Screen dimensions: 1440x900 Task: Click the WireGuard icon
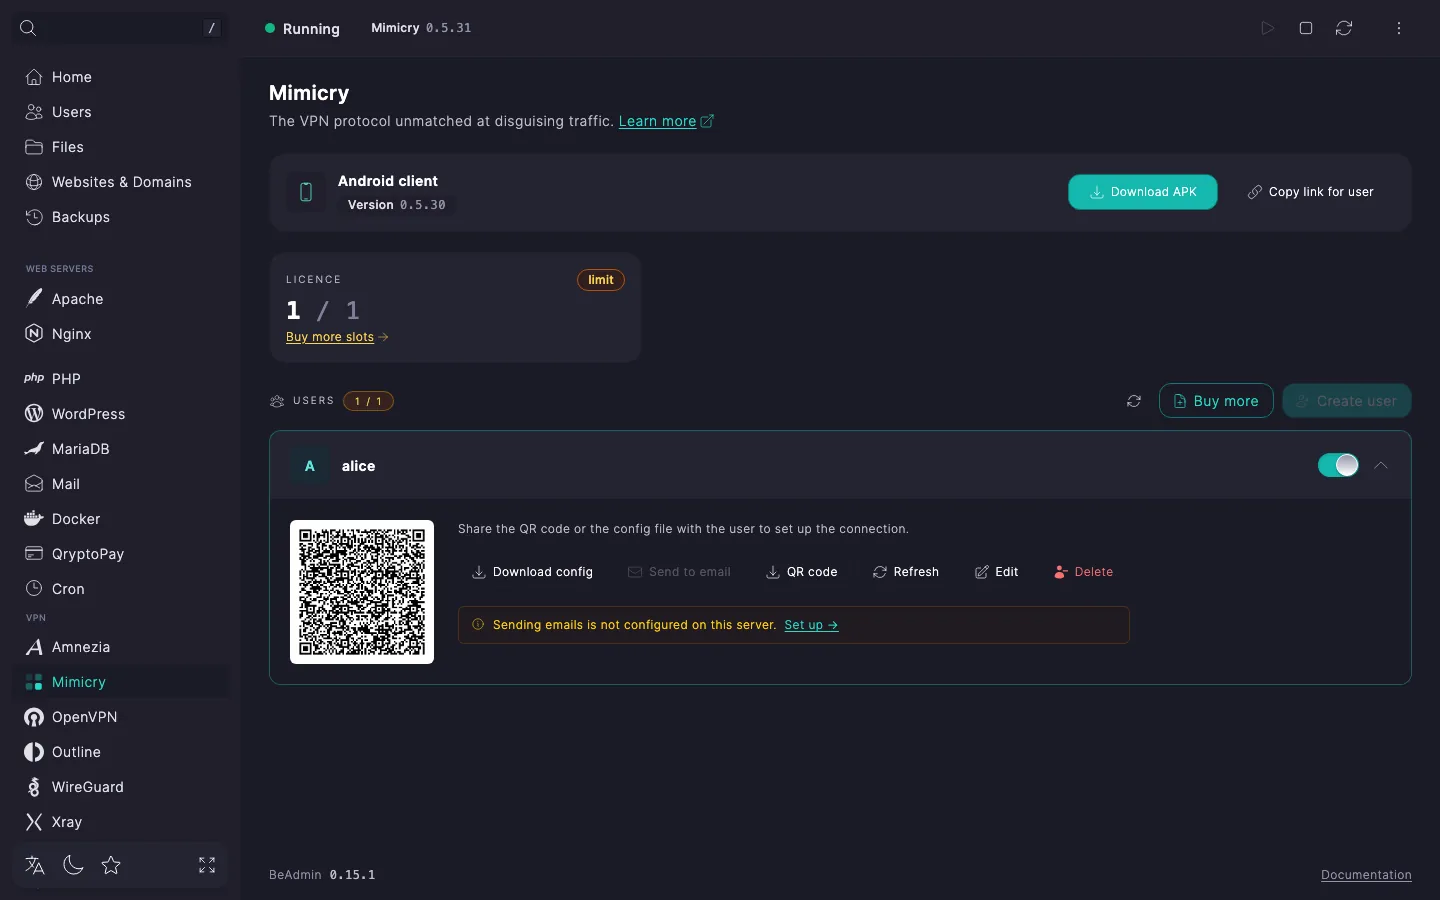34,787
